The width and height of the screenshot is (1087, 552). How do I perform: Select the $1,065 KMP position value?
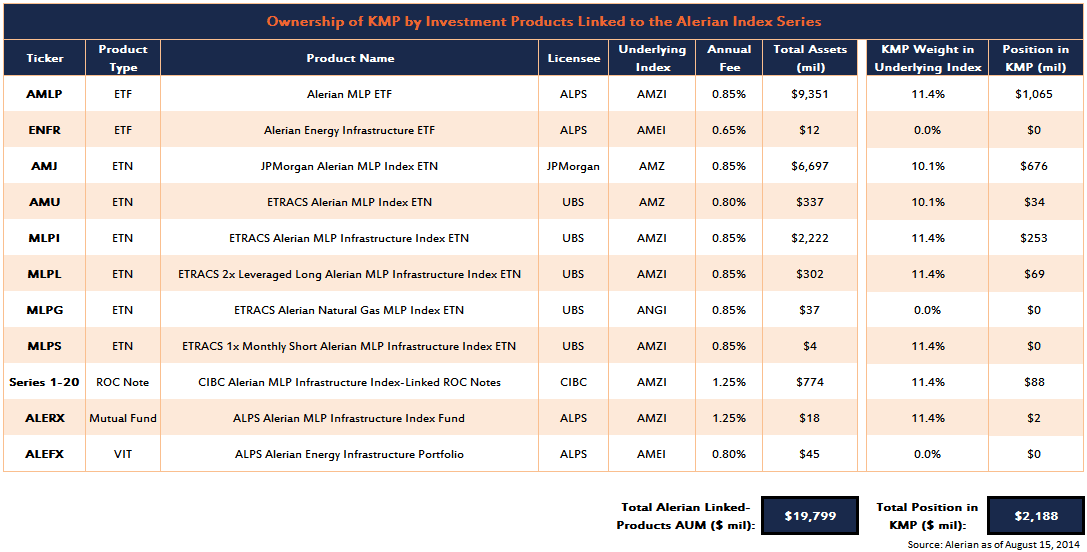(x=1035, y=94)
